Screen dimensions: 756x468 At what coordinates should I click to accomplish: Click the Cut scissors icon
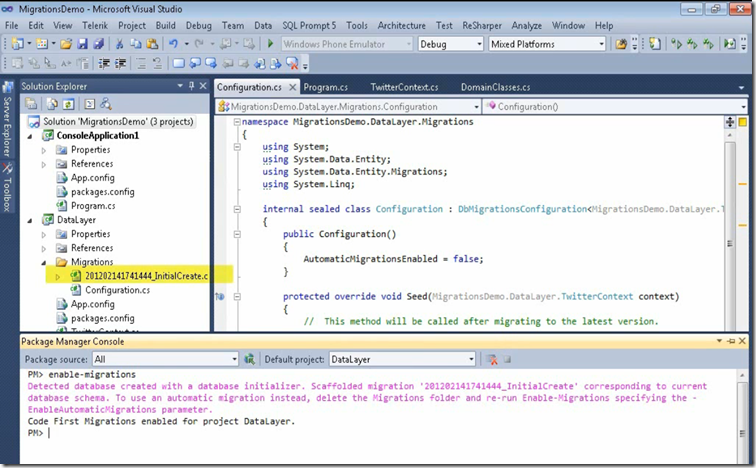coord(119,44)
